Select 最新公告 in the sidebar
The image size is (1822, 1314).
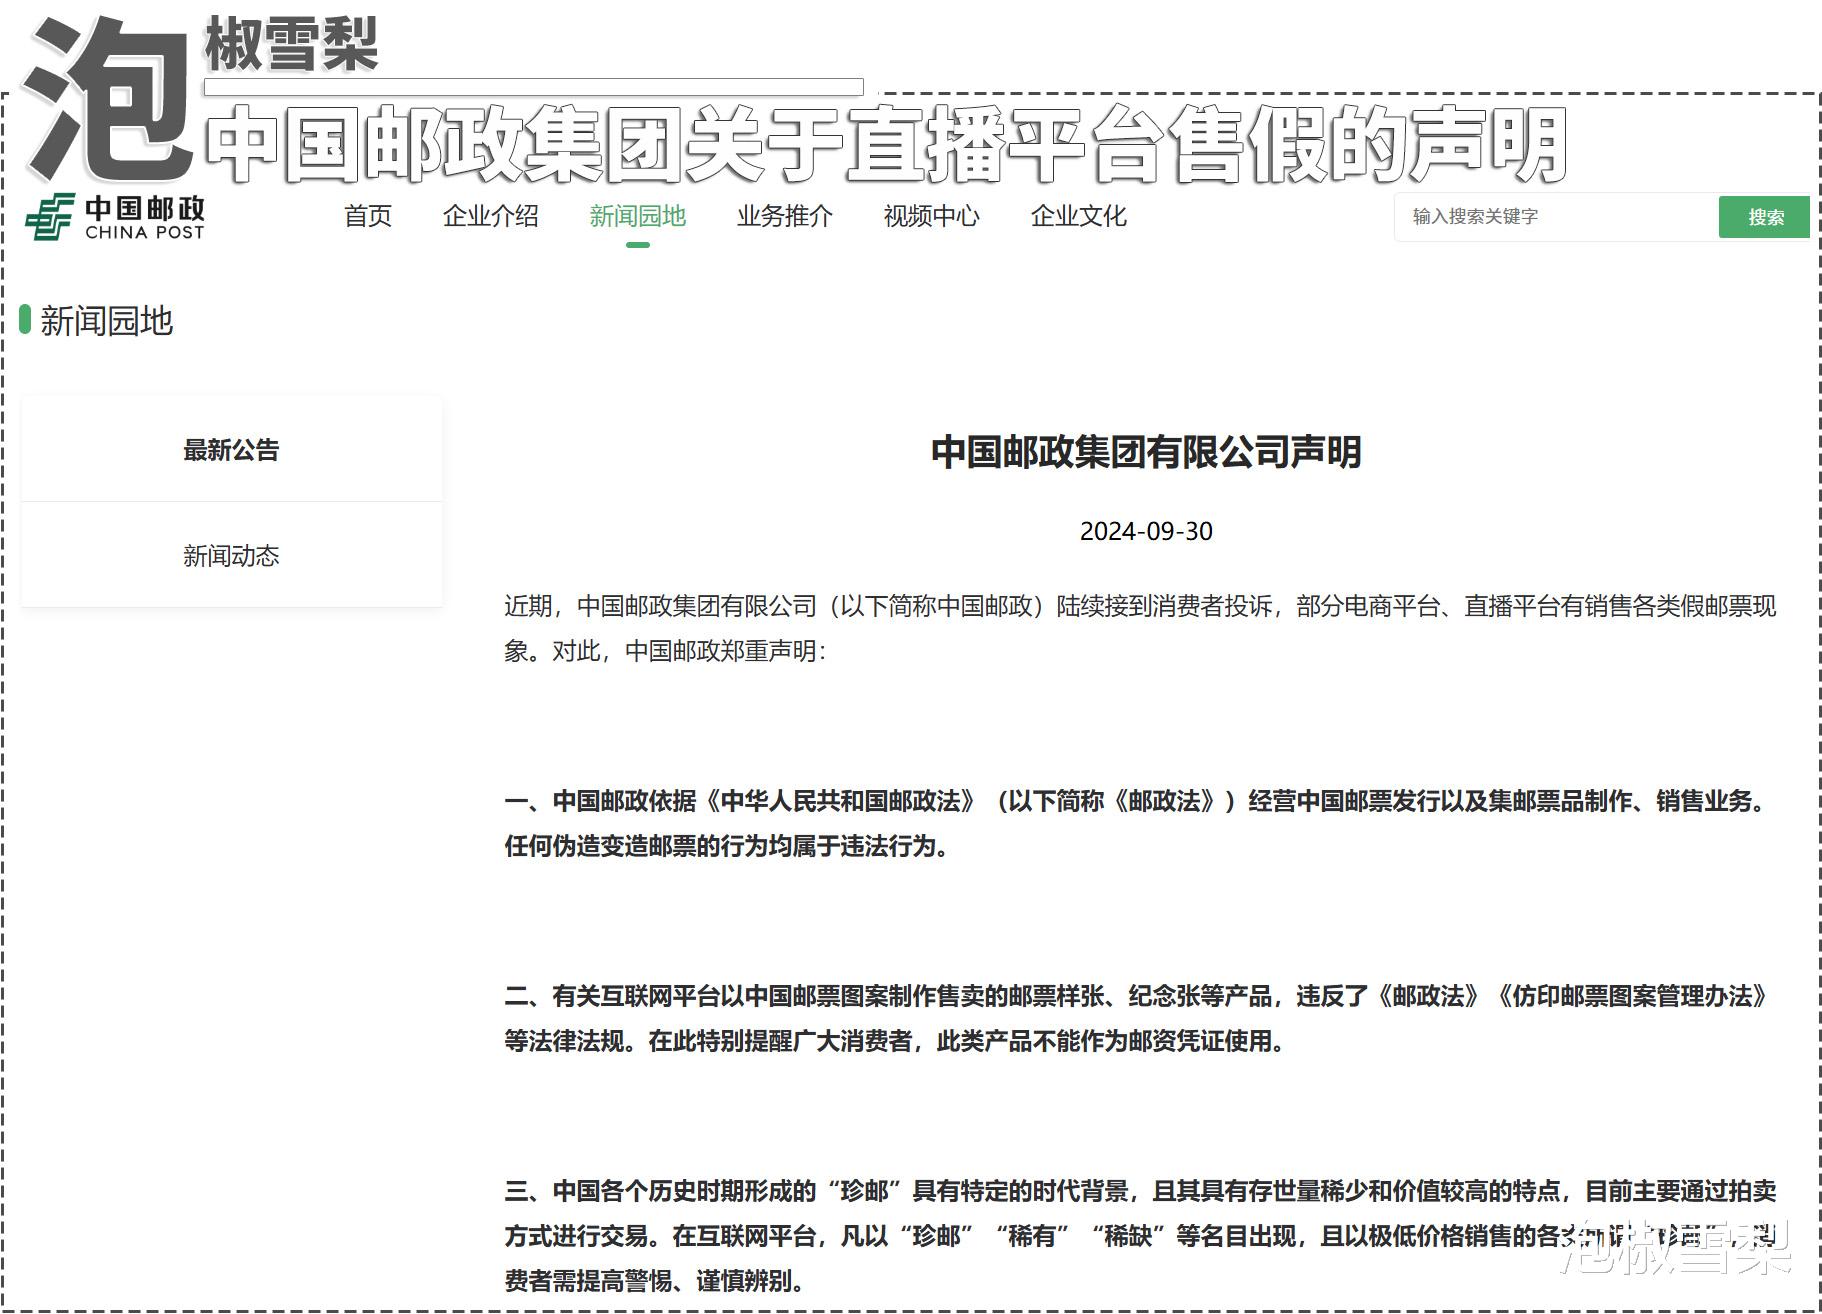231,450
